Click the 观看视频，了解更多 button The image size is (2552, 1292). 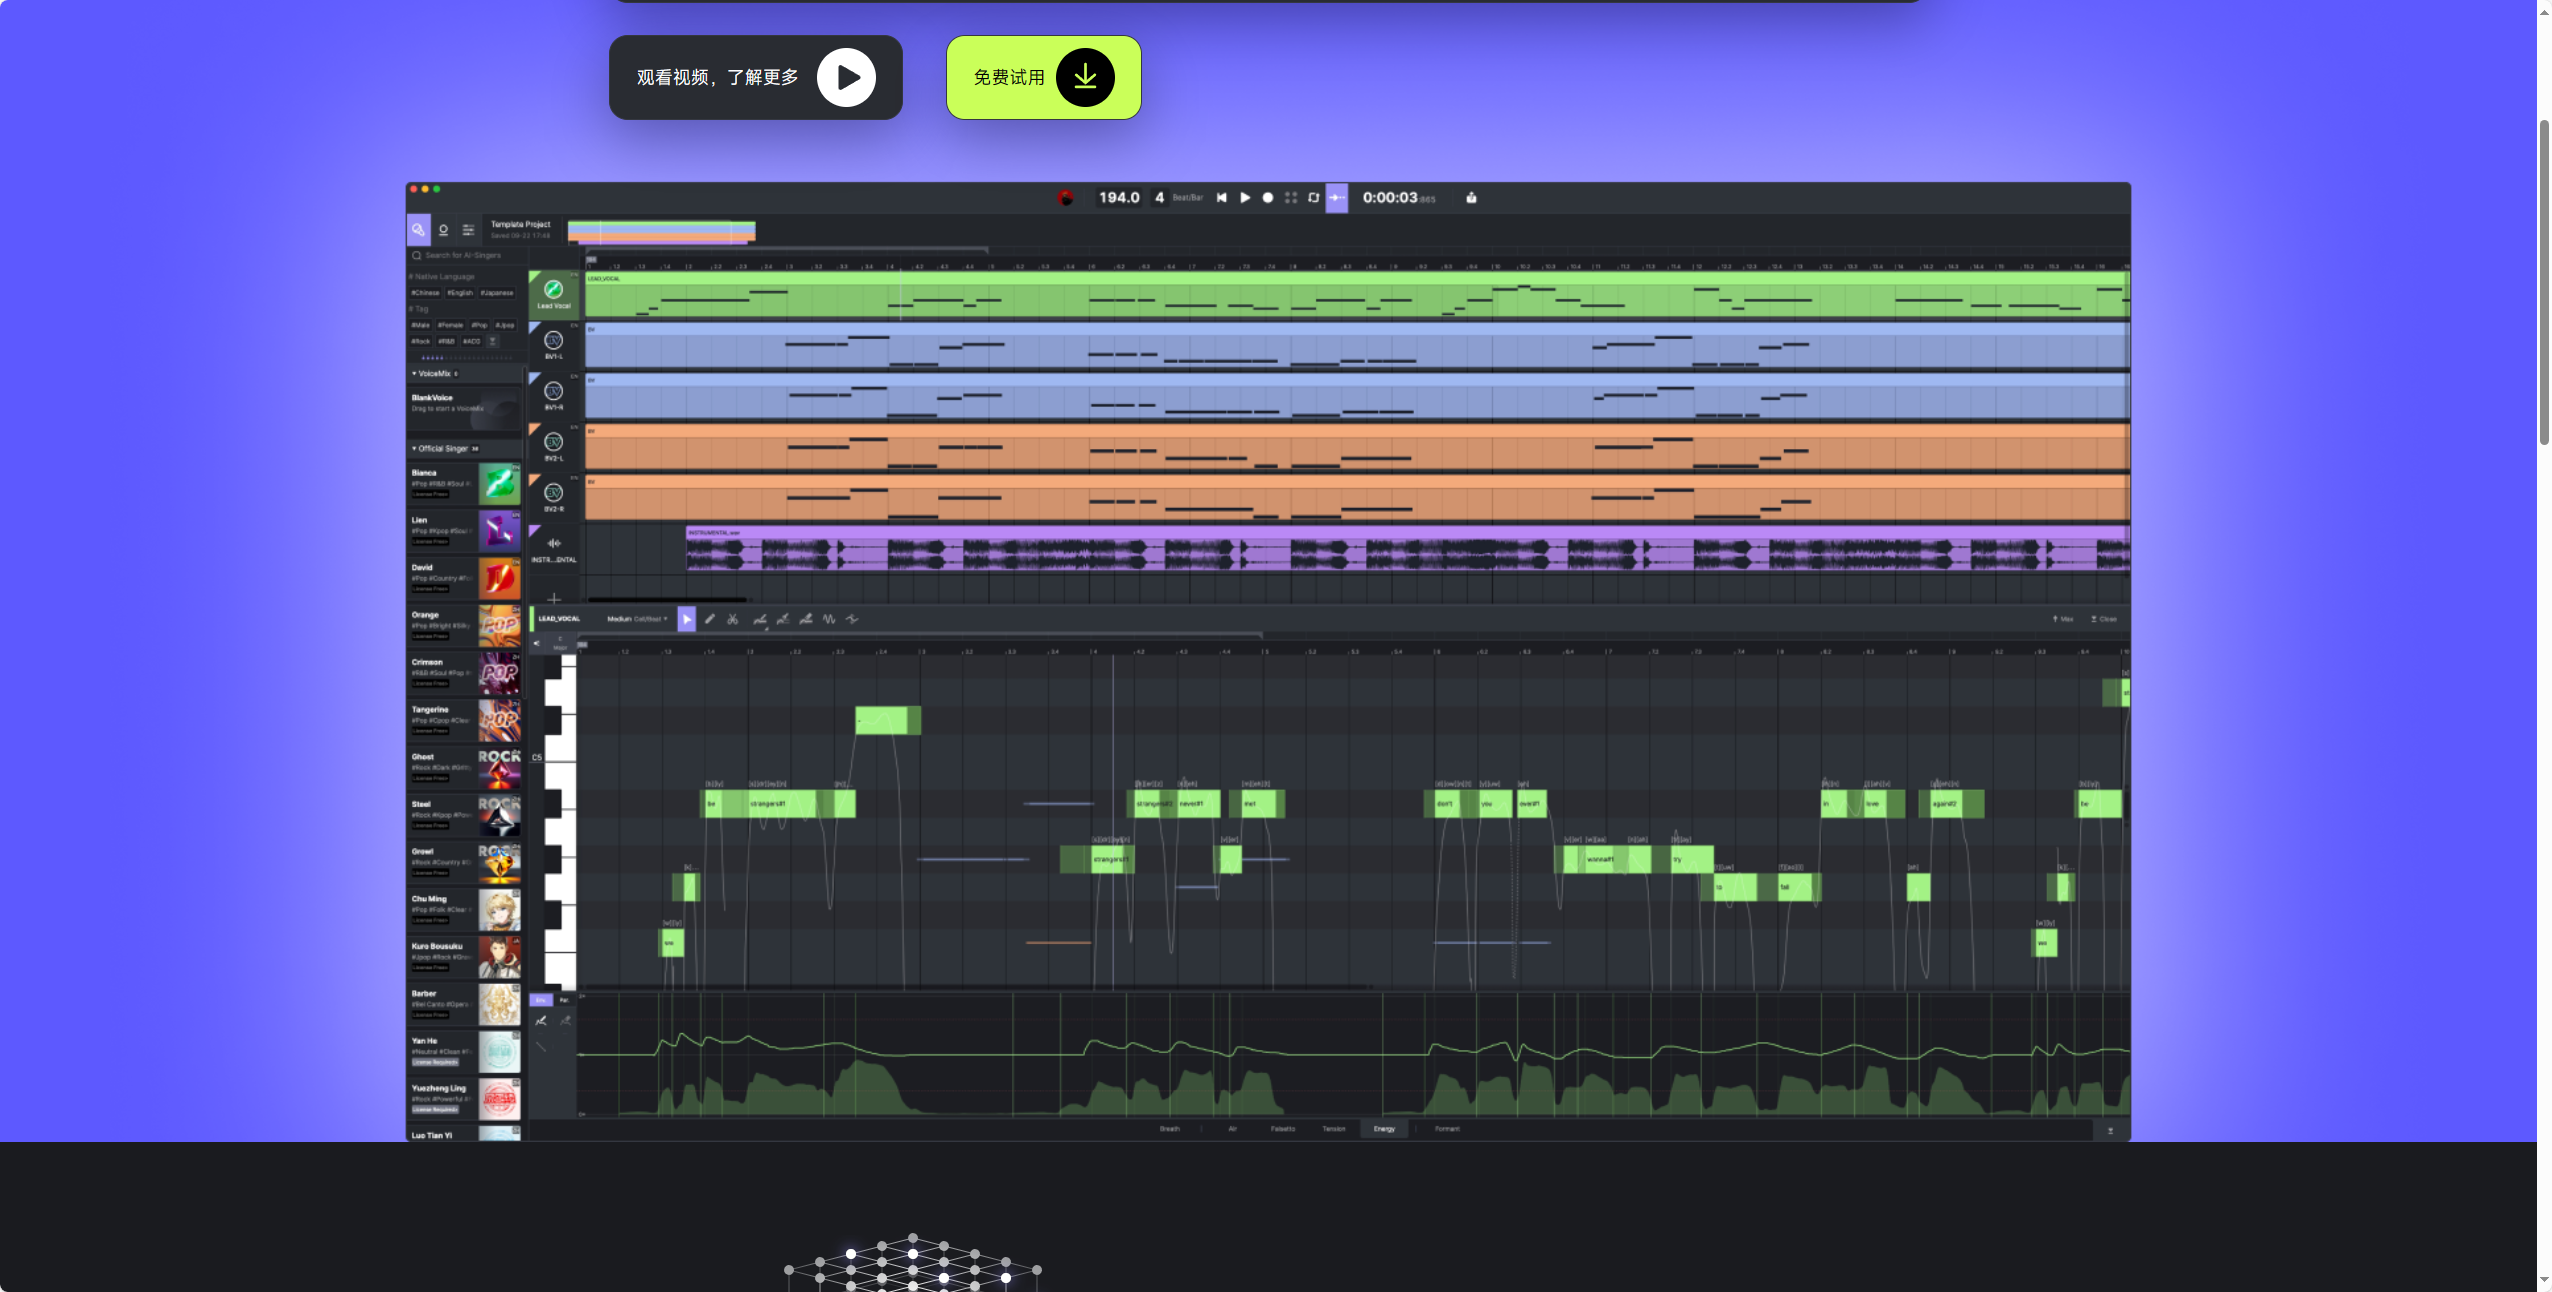(x=755, y=77)
